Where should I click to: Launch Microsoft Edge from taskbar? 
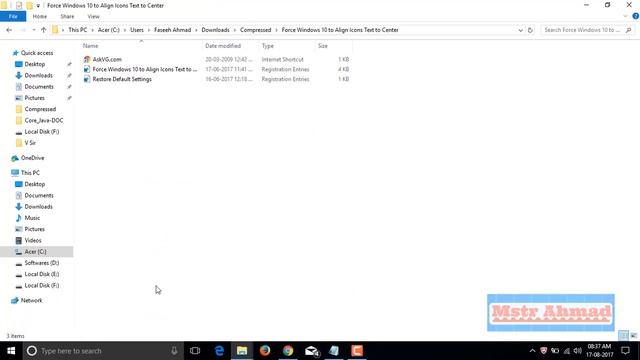click(219, 351)
